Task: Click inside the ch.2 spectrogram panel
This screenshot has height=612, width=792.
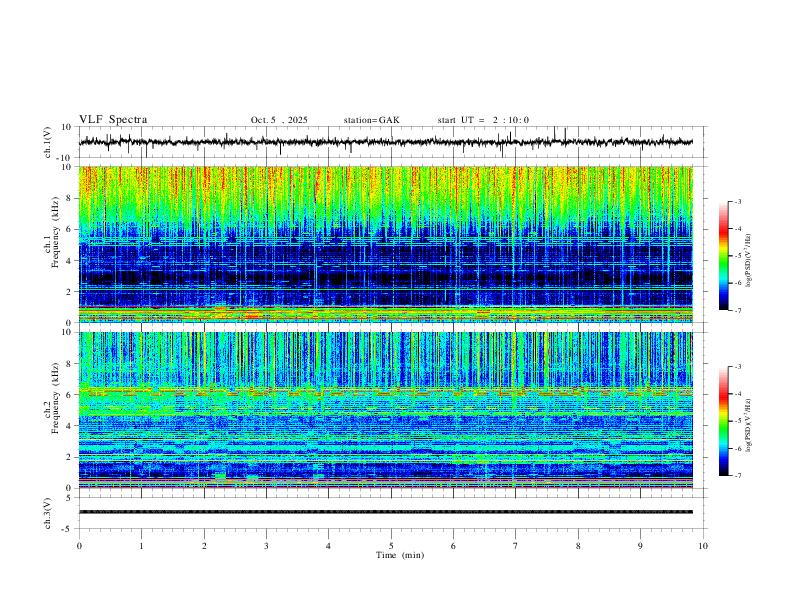Action: click(x=385, y=410)
